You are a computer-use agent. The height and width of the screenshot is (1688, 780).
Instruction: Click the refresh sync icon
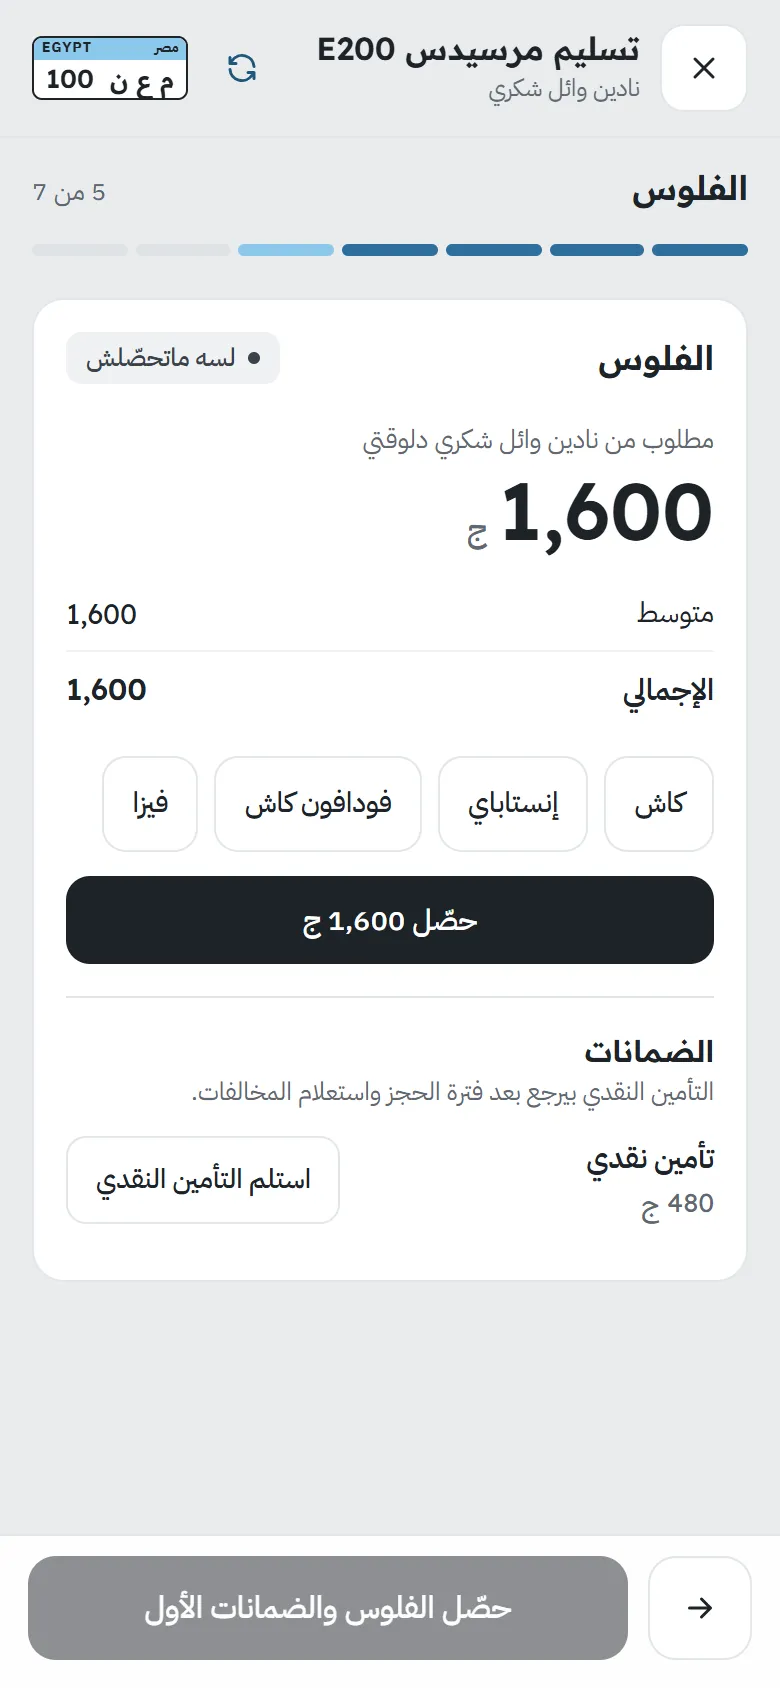click(x=242, y=68)
